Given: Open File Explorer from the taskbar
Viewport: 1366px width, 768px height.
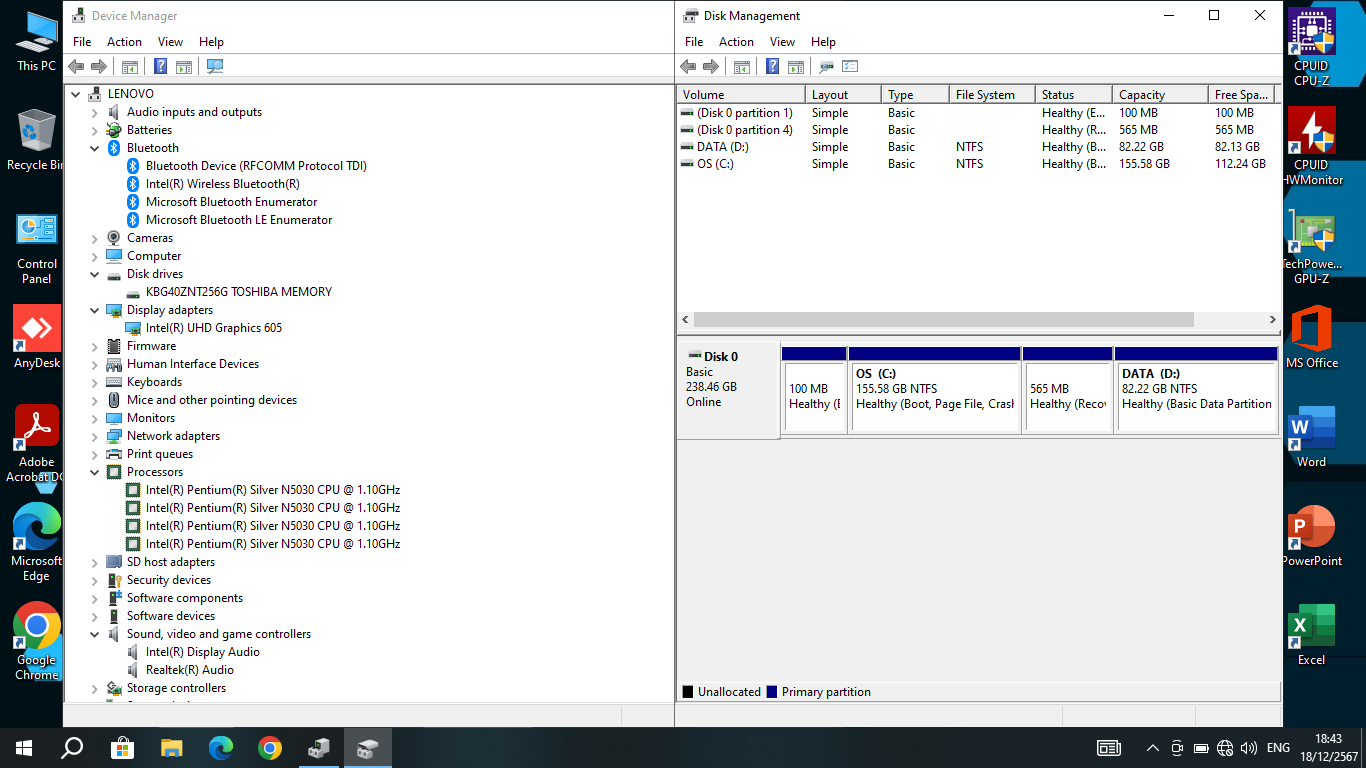Looking at the screenshot, I should [x=171, y=747].
